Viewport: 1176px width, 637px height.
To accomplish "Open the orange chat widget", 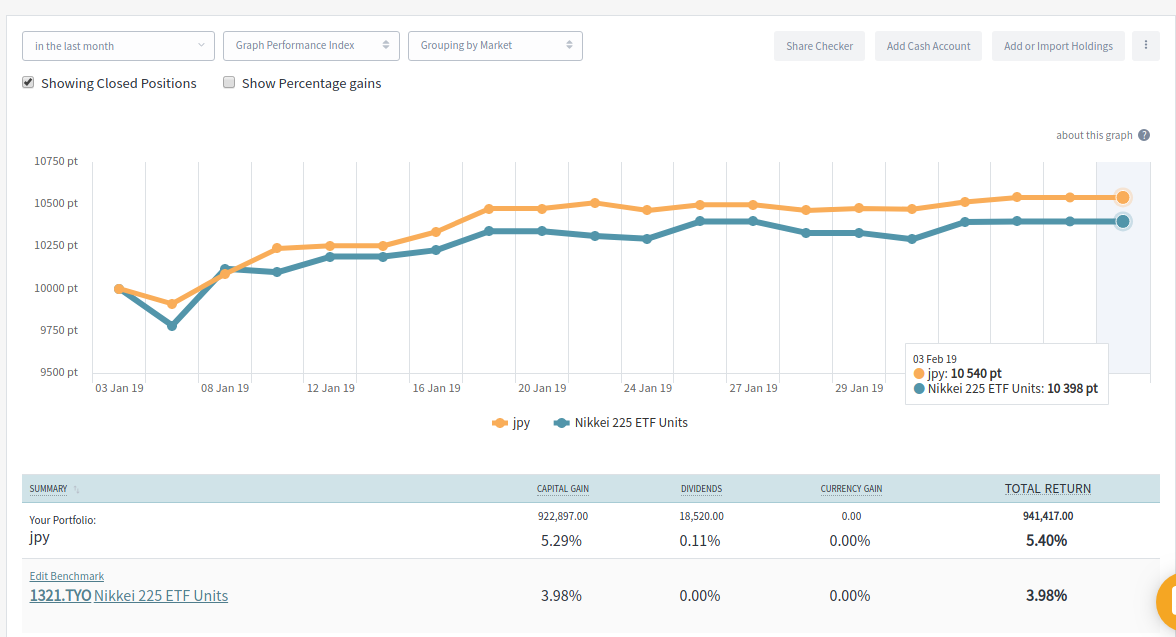I will [x=1168, y=602].
